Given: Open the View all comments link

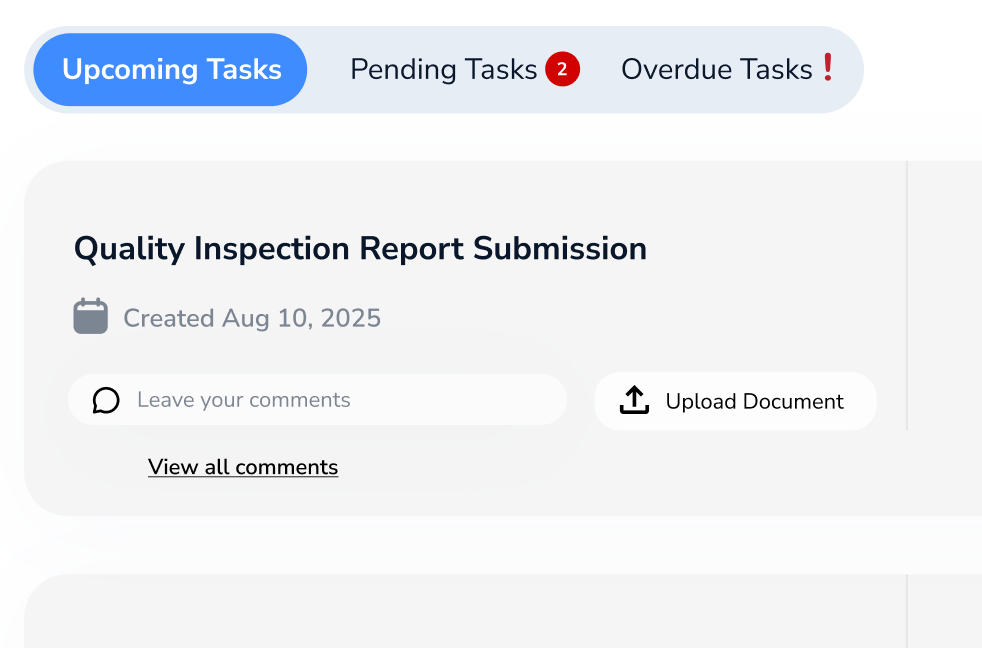Looking at the screenshot, I should tap(243, 467).
